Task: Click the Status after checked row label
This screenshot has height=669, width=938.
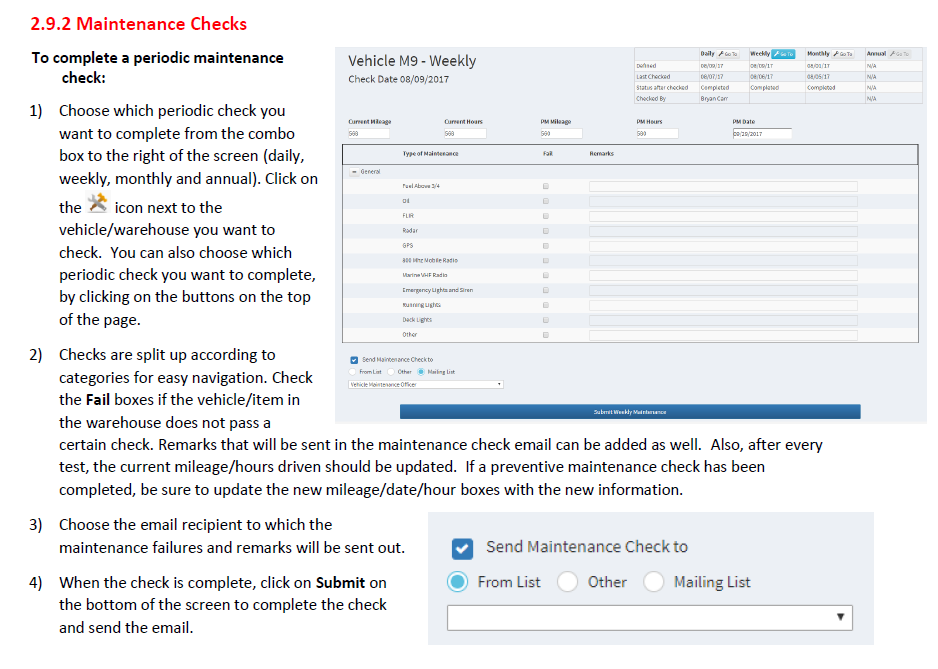Action: pos(662,88)
